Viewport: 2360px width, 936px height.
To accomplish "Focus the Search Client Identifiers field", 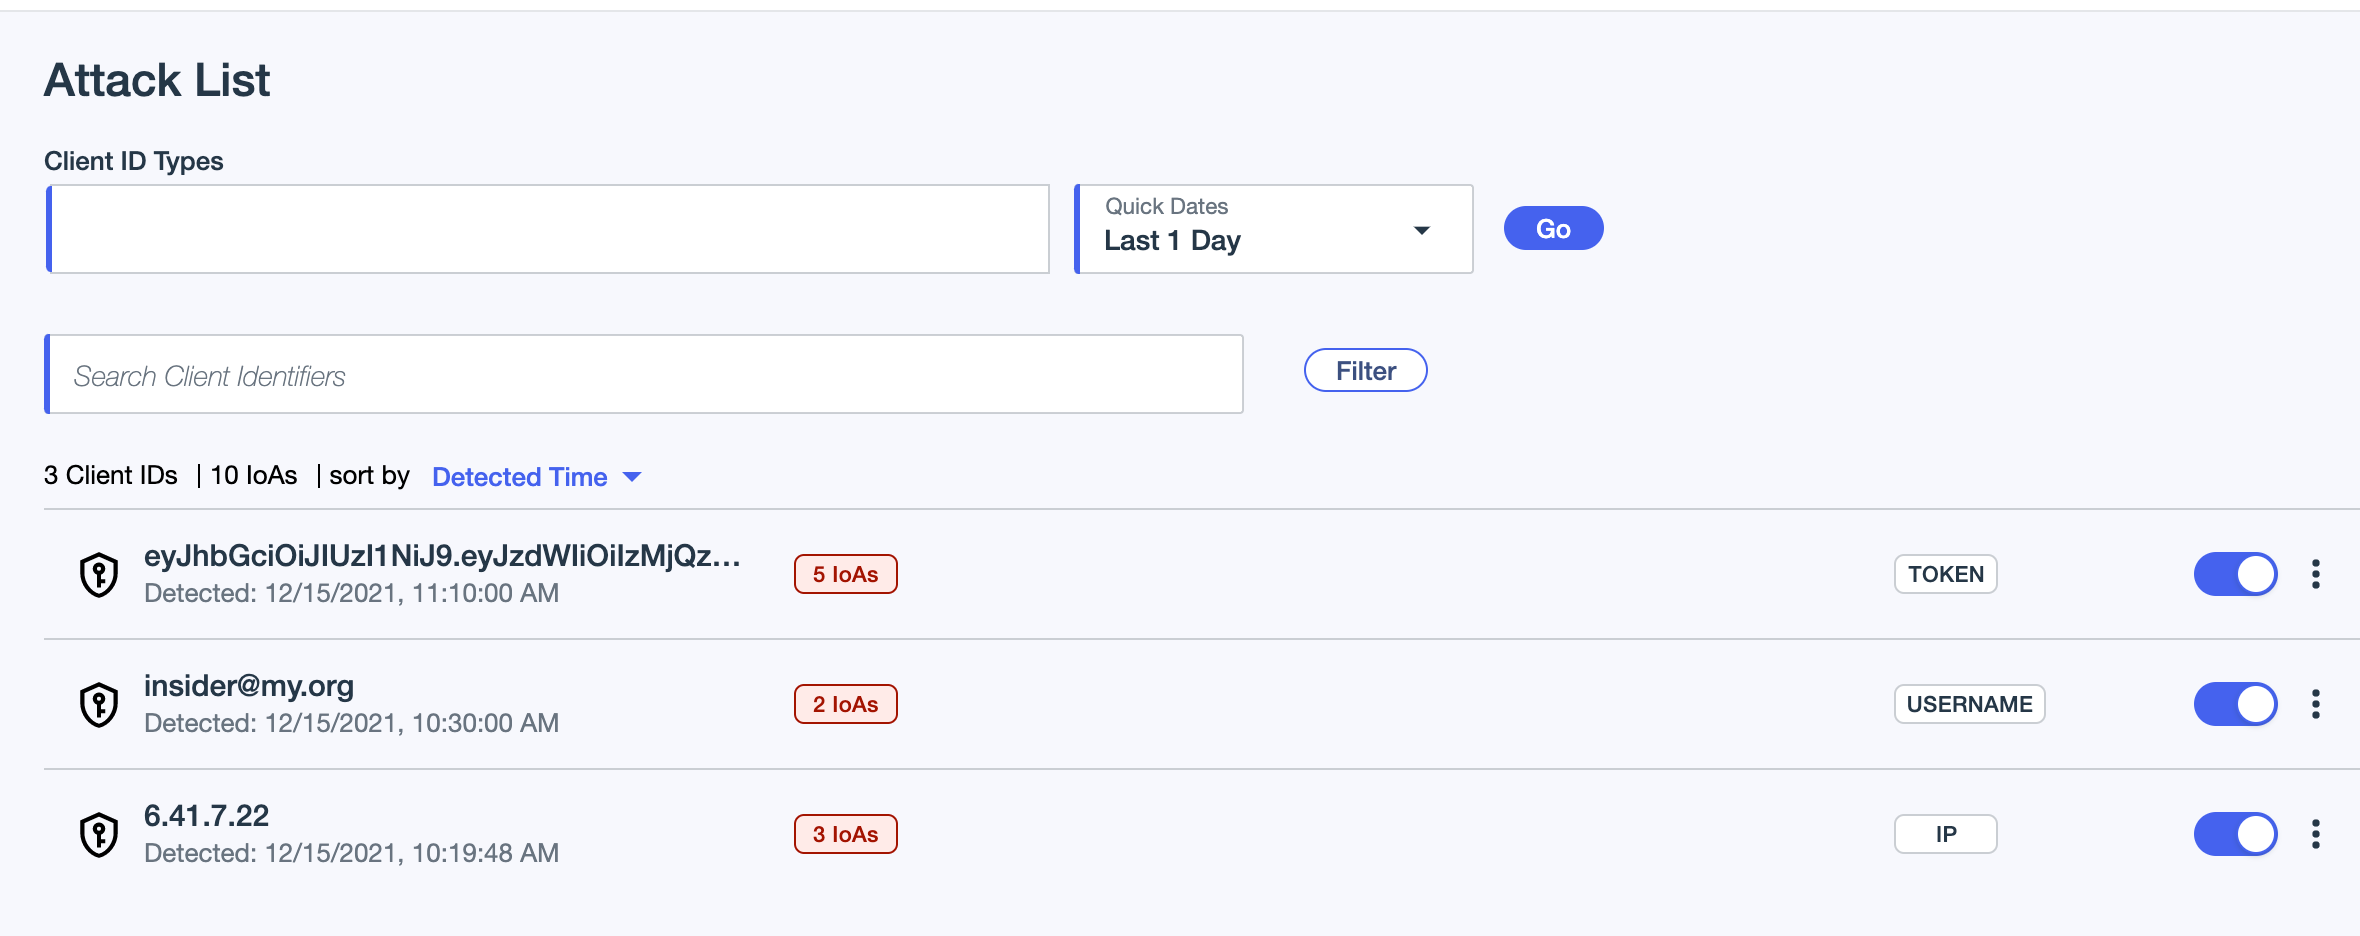I will point(645,375).
